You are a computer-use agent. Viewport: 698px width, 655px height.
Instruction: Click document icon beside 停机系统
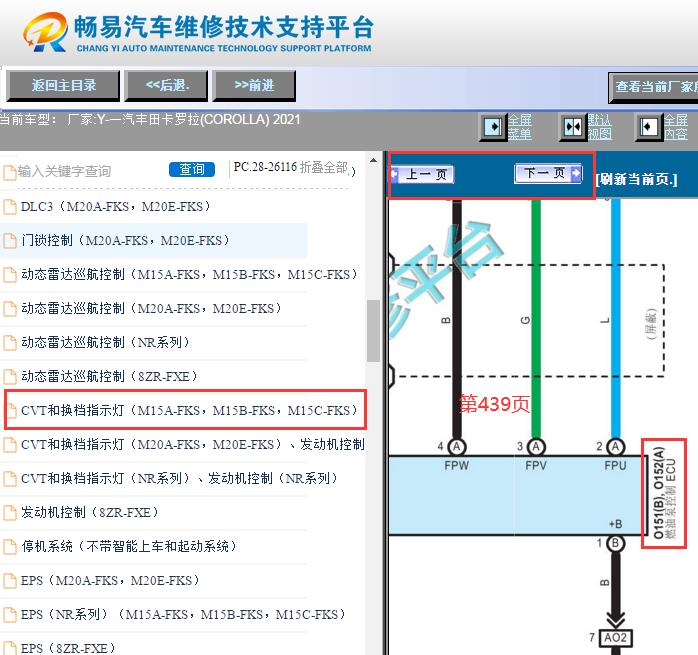[x=10, y=546]
